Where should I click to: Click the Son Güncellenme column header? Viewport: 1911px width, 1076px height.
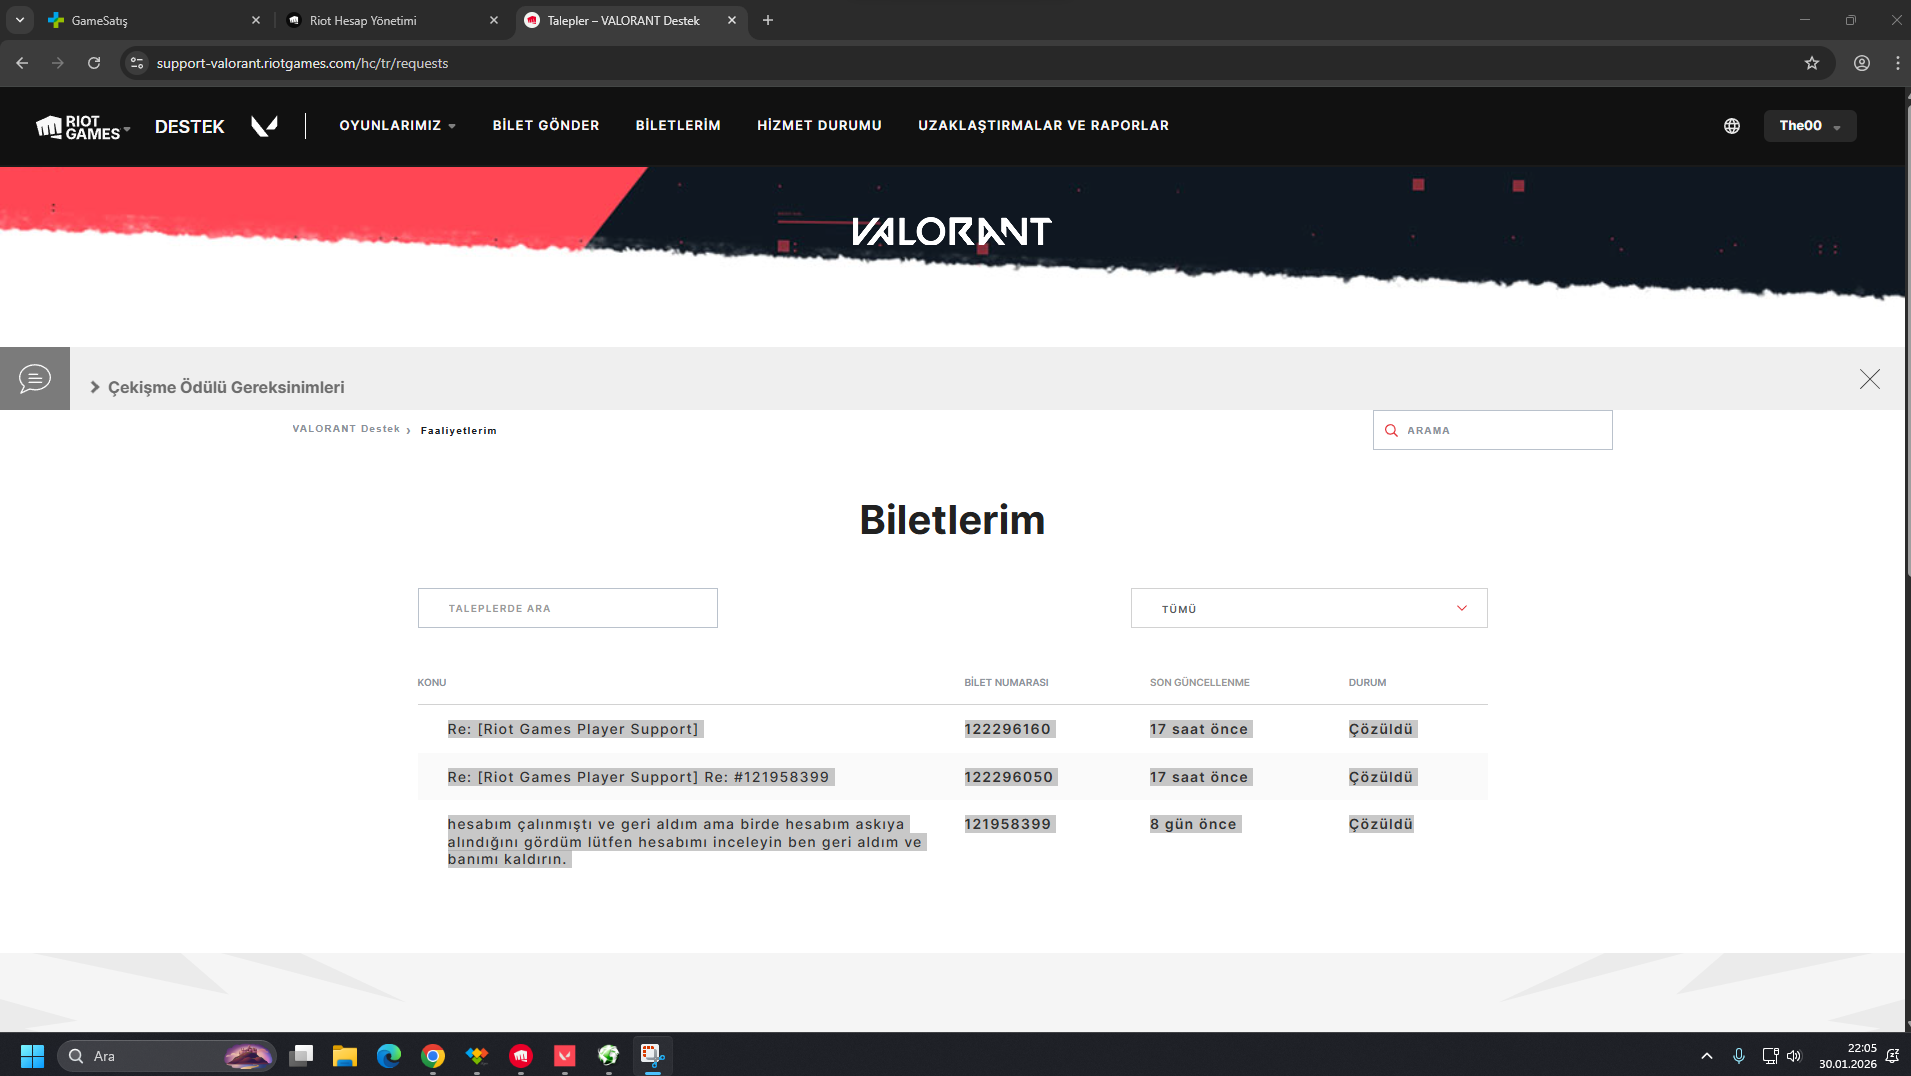[x=1200, y=683]
